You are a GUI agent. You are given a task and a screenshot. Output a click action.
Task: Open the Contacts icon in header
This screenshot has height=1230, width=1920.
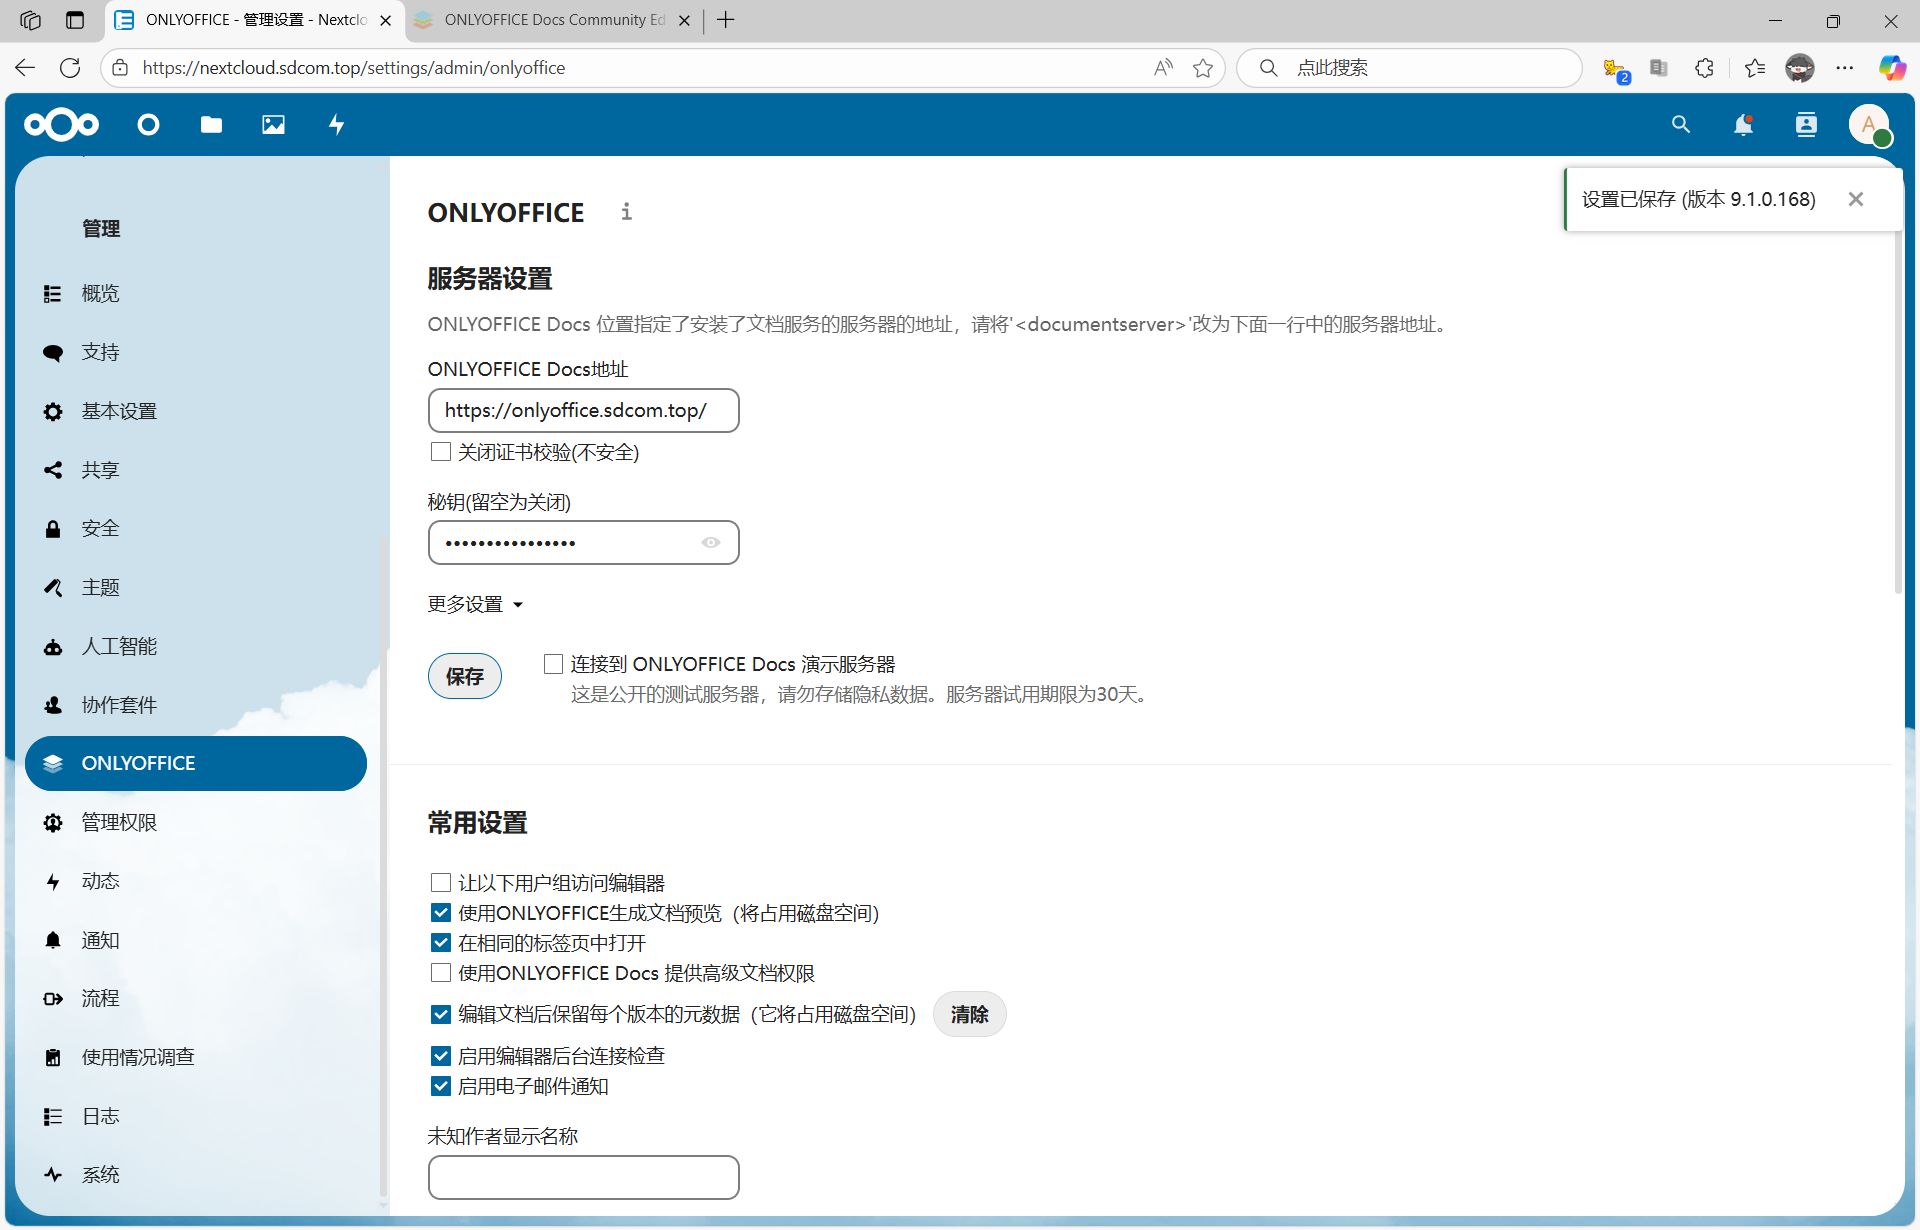[1806, 125]
